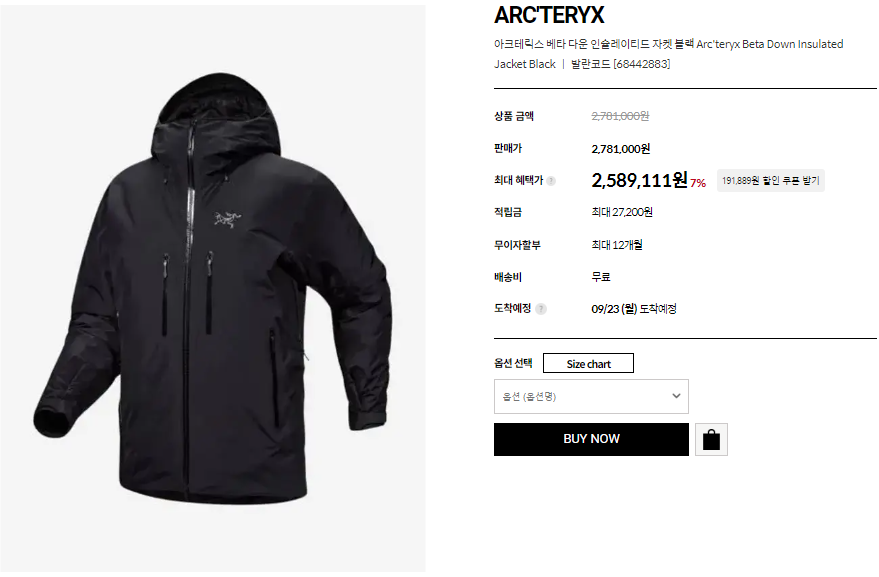This screenshot has height=577, width=879.
Task: Click the 옵션 선택 label
Action: (x=513, y=363)
